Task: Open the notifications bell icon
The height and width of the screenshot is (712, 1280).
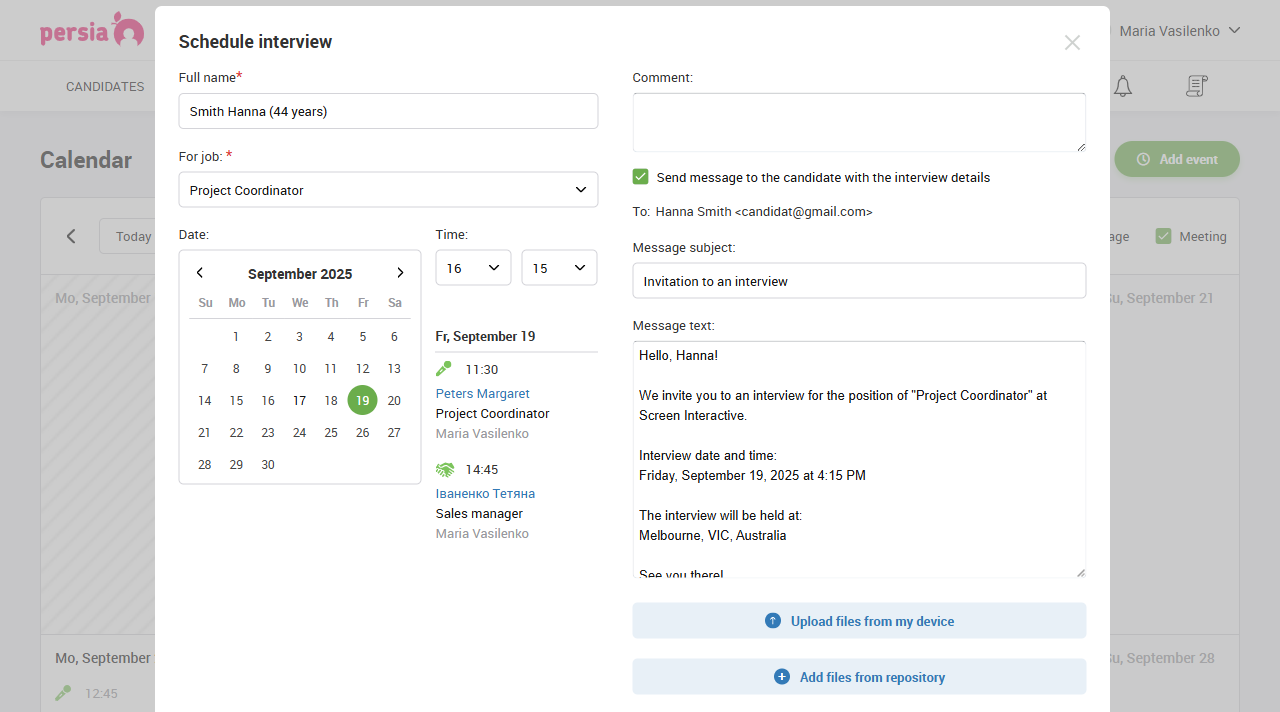Action: [x=1122, y=86]
